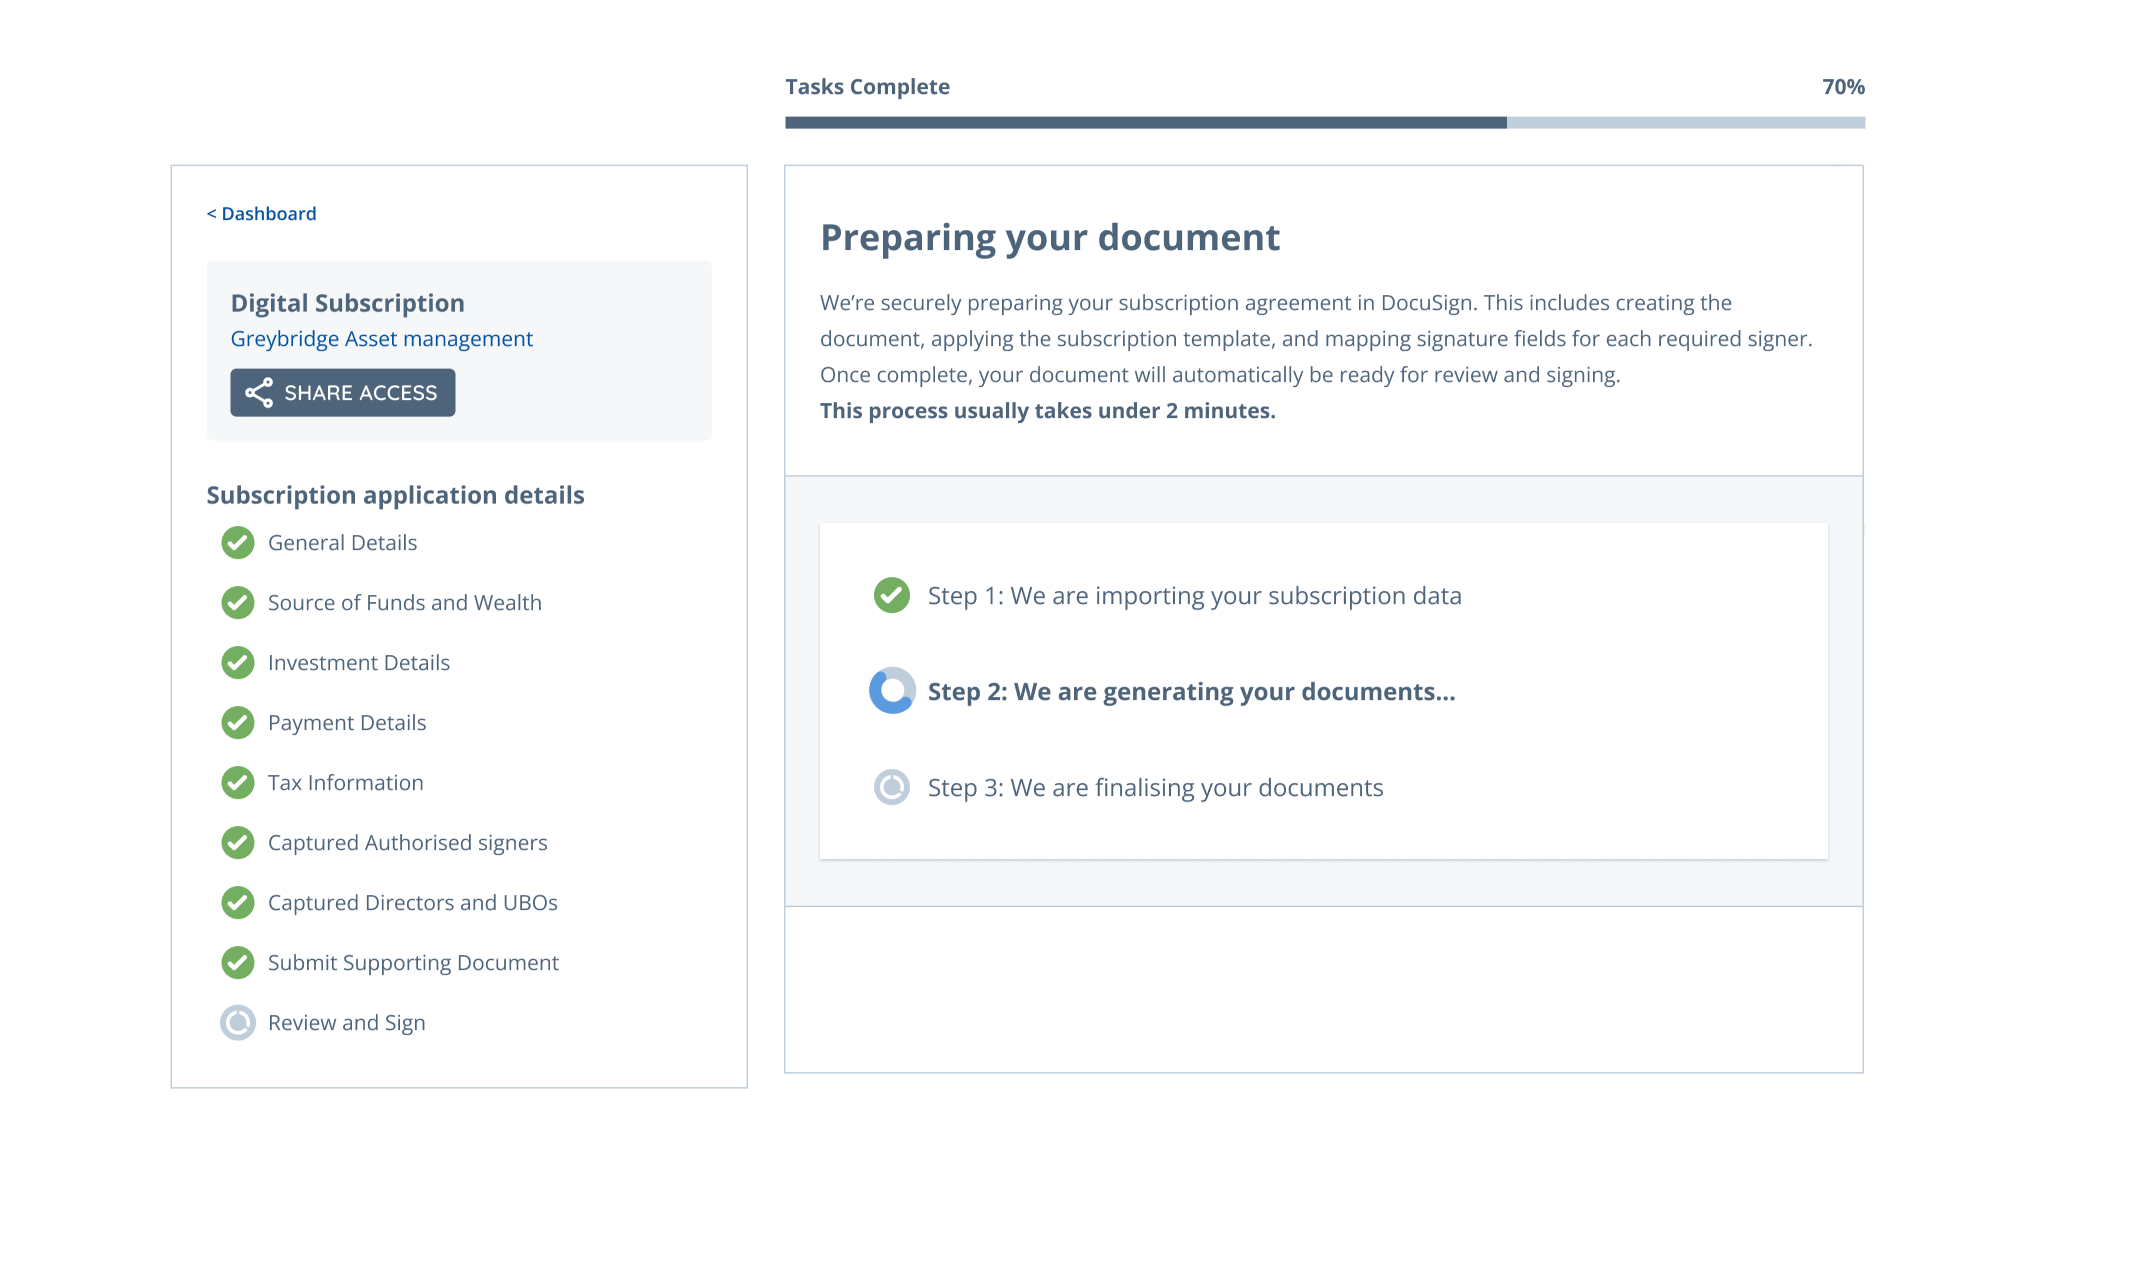Screen dimensions: 2147x1281
Task: Go back to Dashboard link
Action: tap(262, 214)
